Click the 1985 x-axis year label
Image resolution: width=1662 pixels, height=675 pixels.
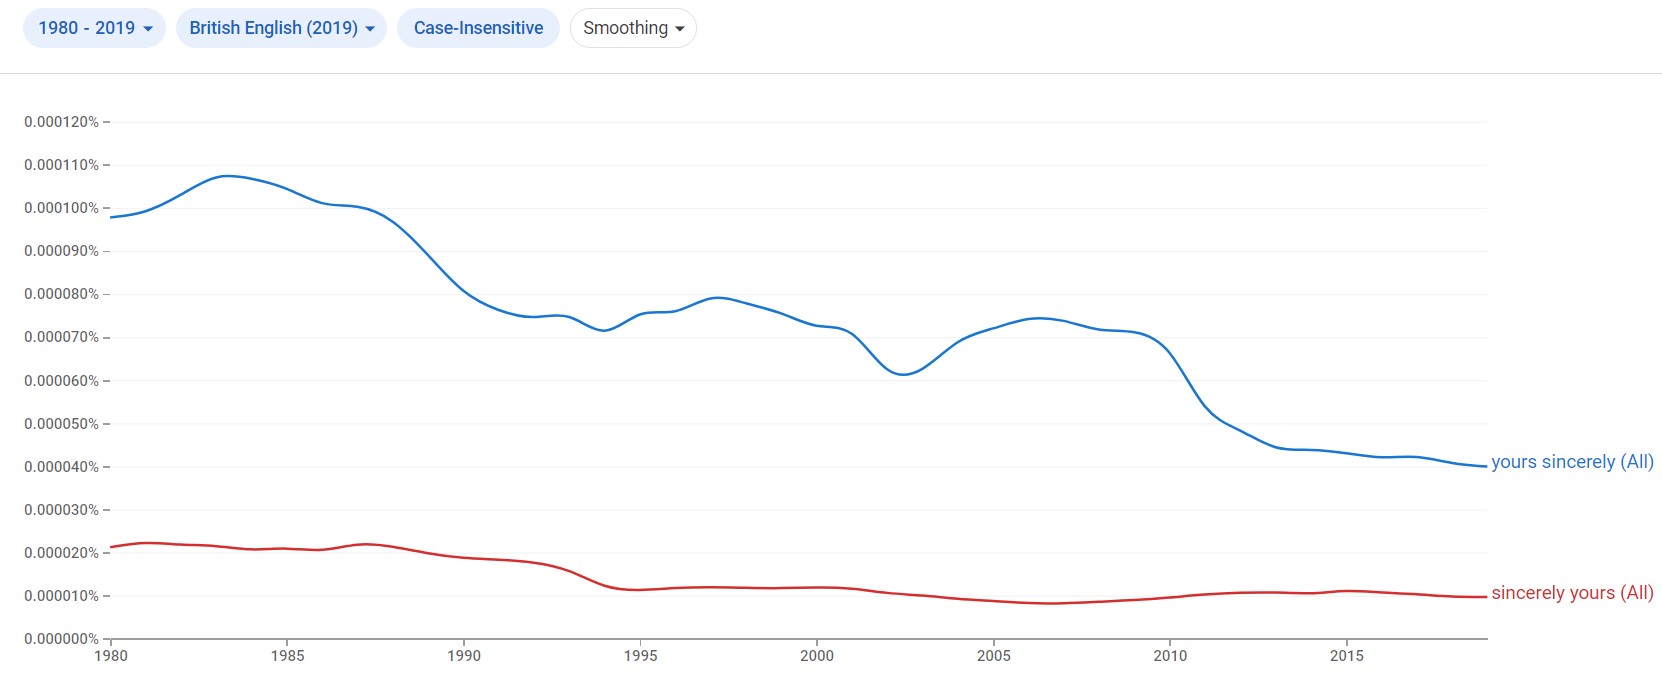point(287,656)
